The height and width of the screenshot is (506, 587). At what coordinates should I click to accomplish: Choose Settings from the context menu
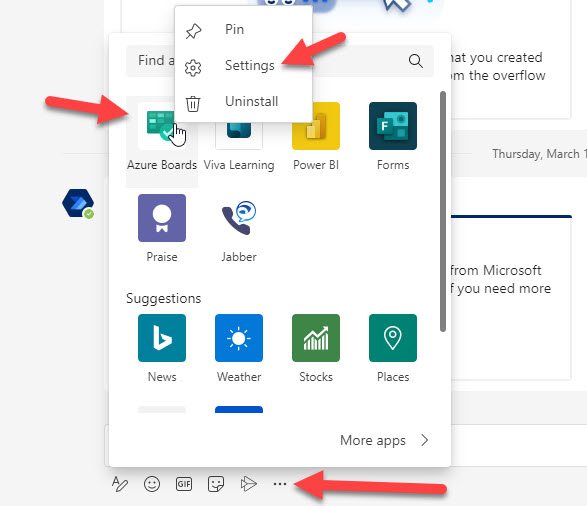click(243, 65)
